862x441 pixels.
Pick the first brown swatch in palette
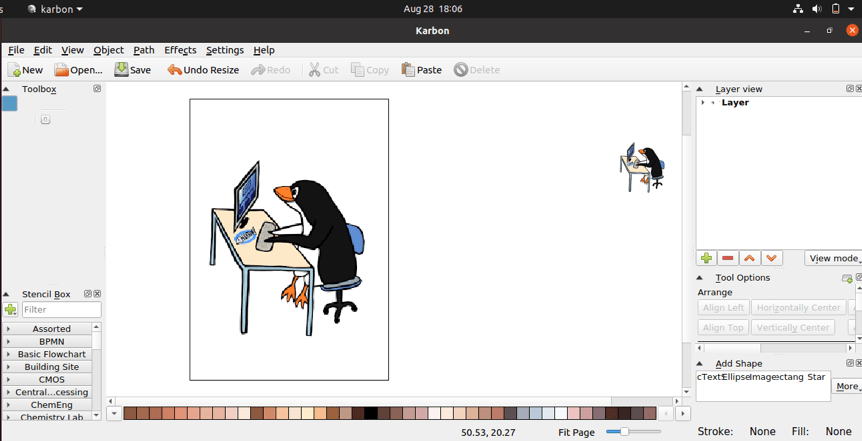[130, 413]
